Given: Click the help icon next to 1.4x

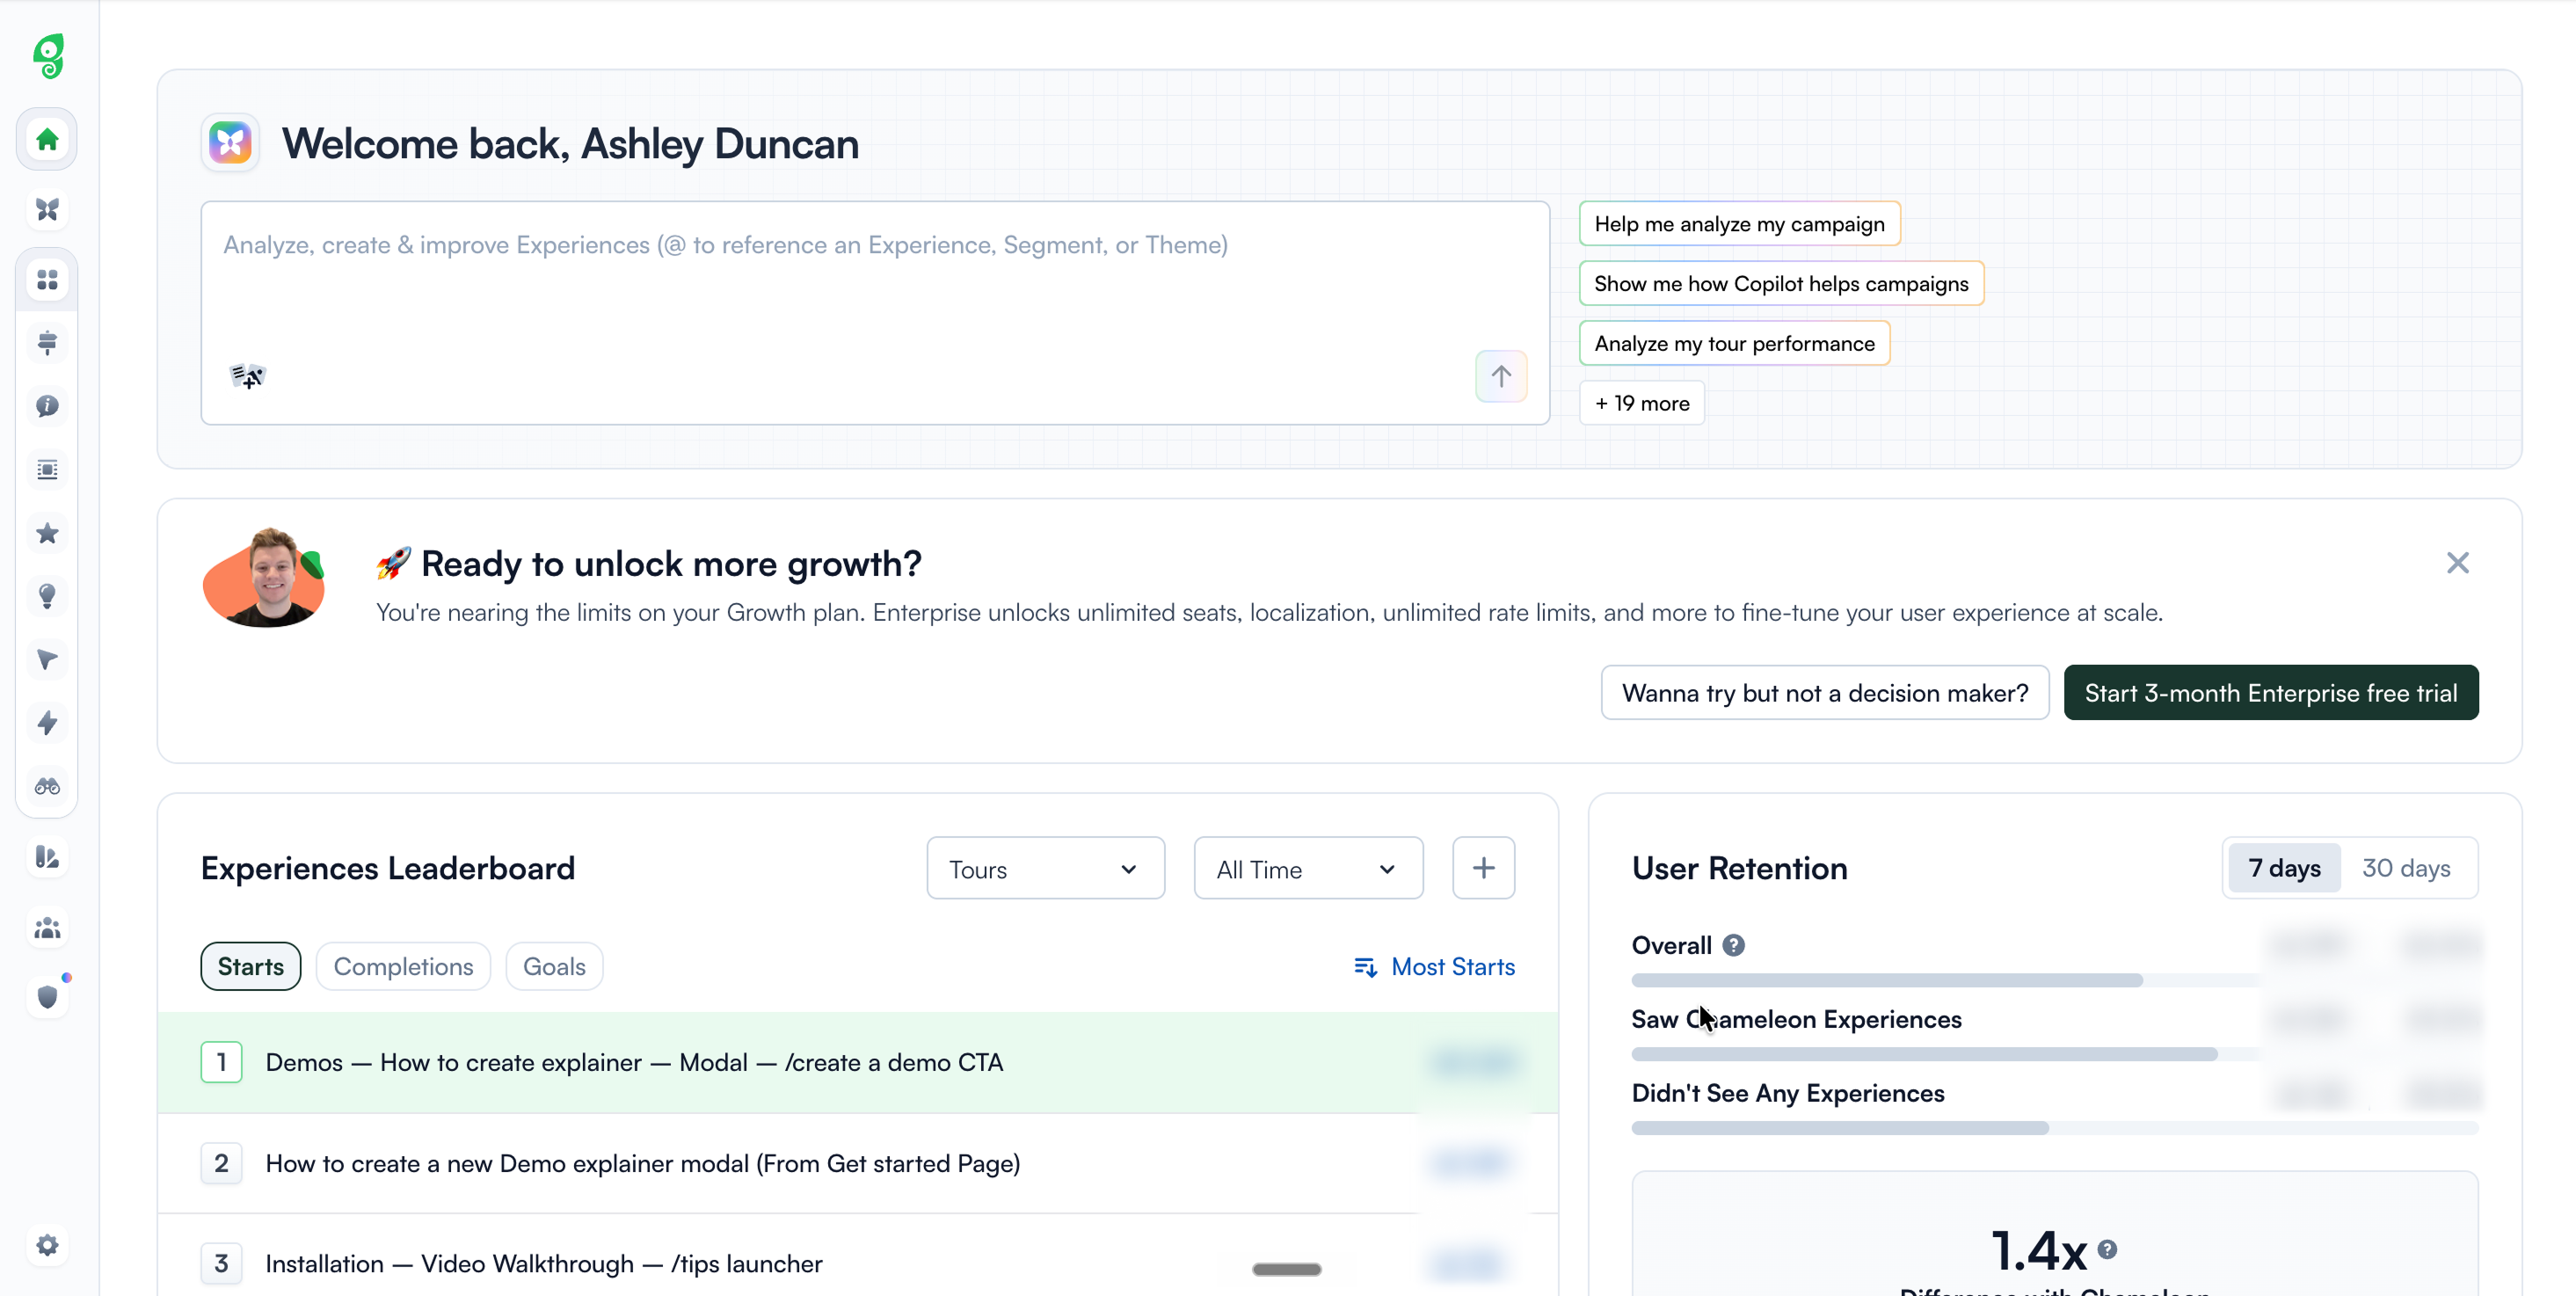Looking at the screenshot, I should coord(2107,1249).
